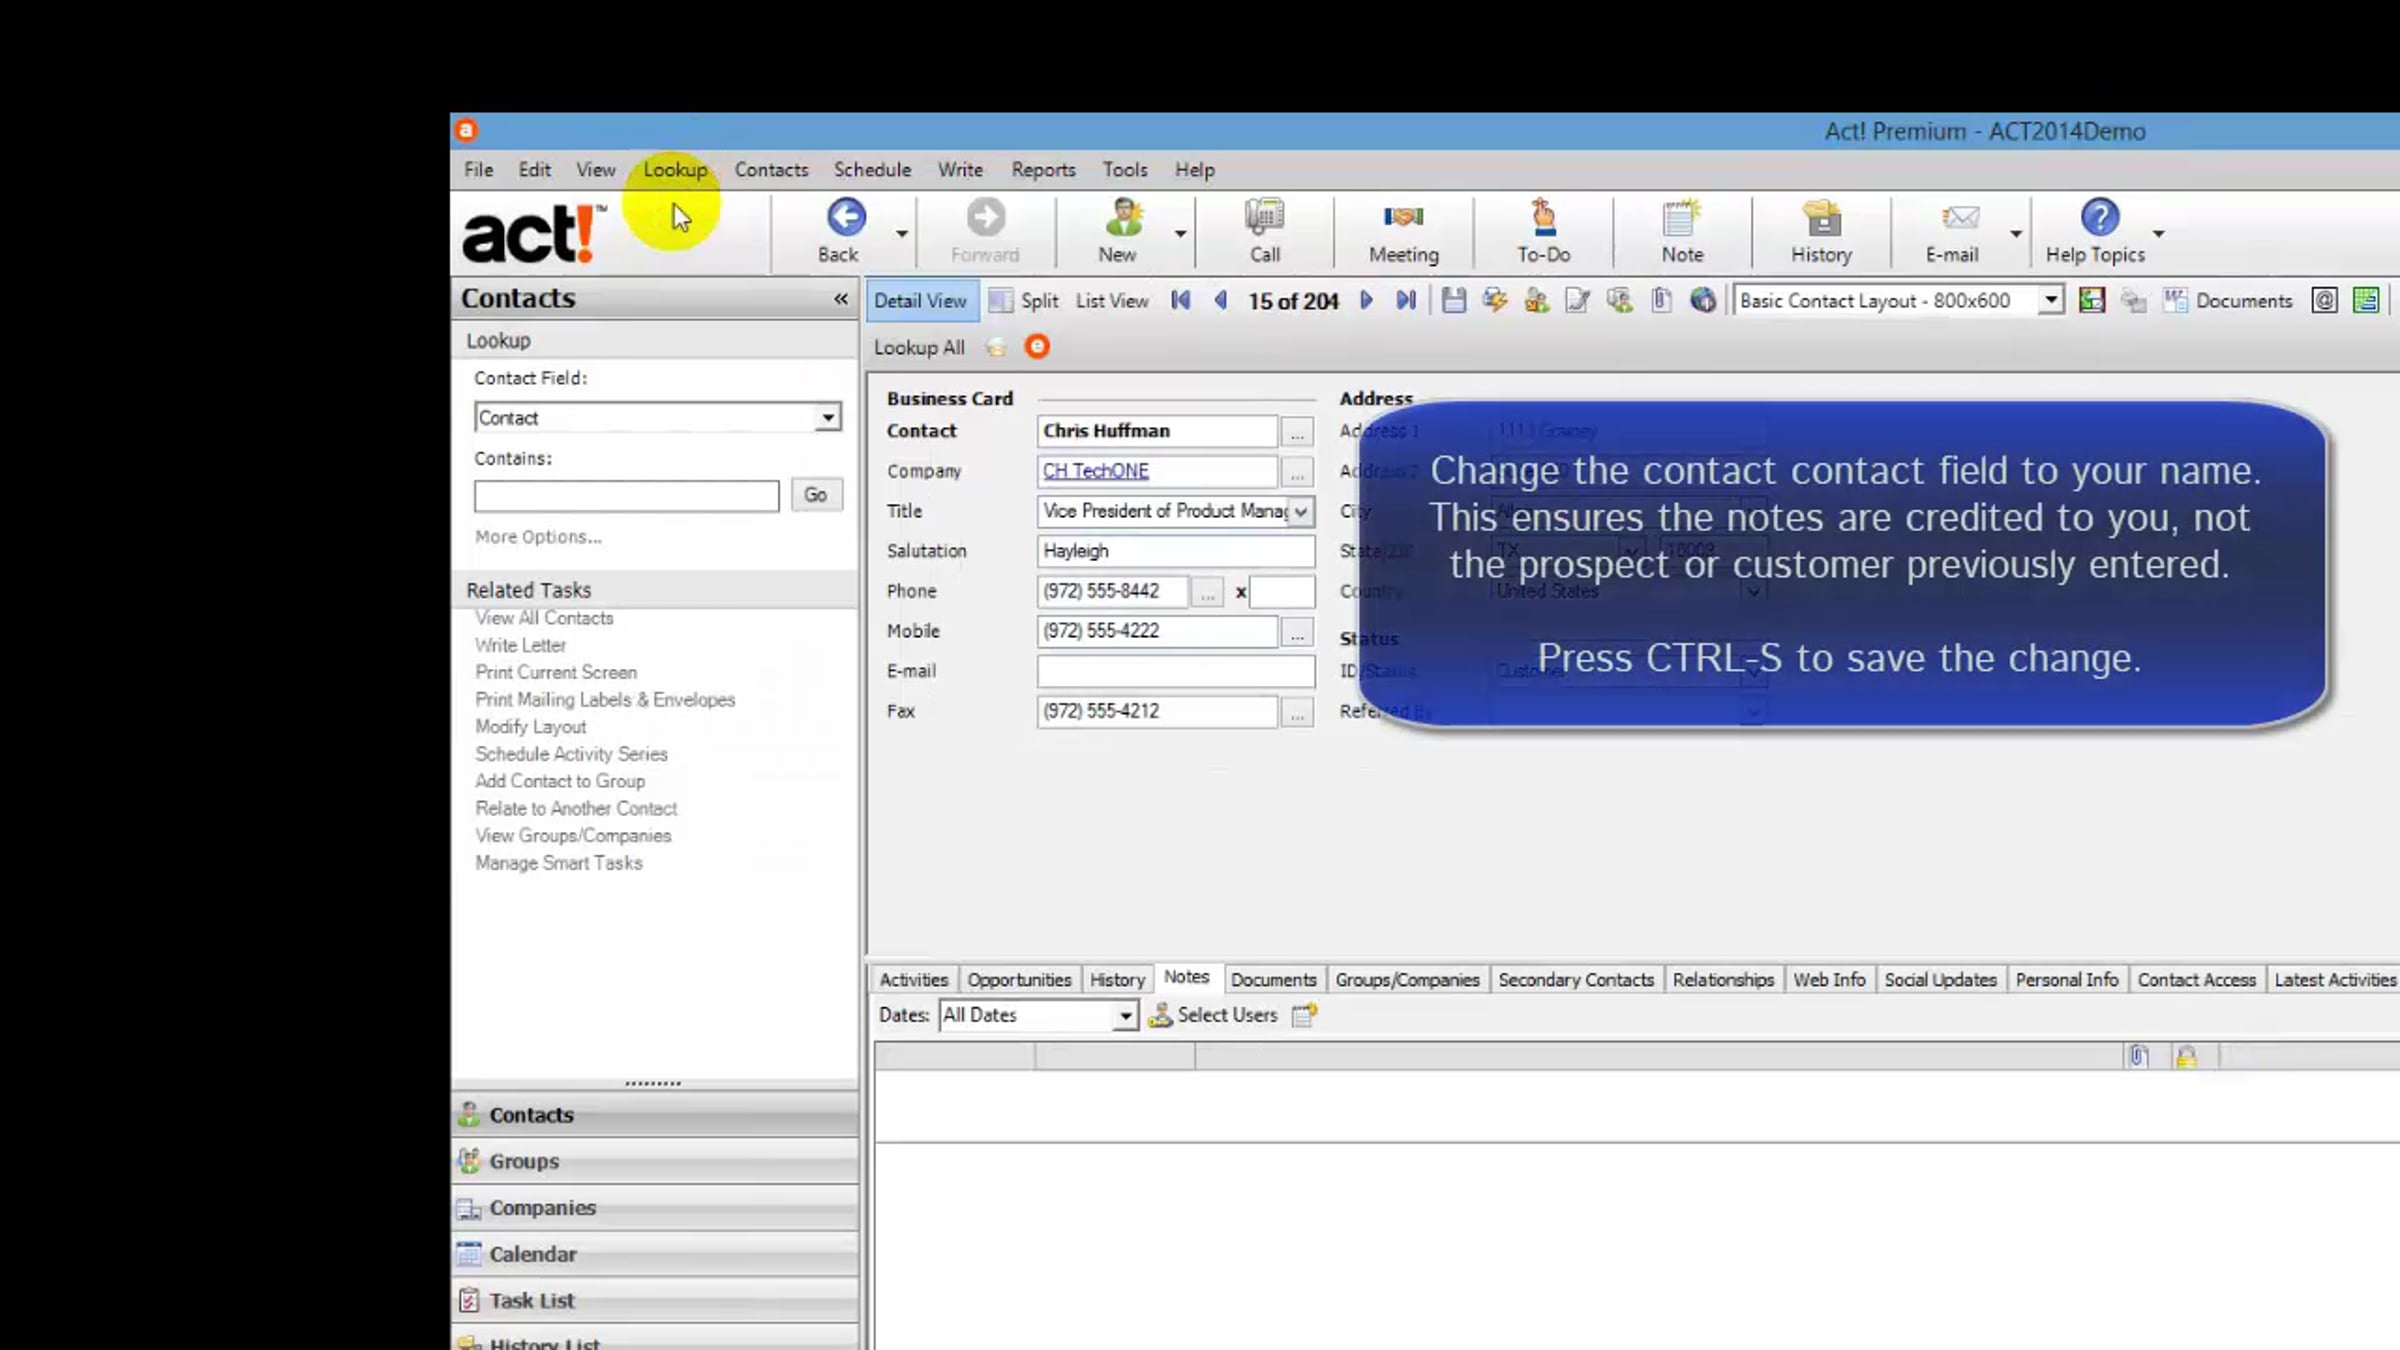Click Select Users button

coord(1213,1015)
